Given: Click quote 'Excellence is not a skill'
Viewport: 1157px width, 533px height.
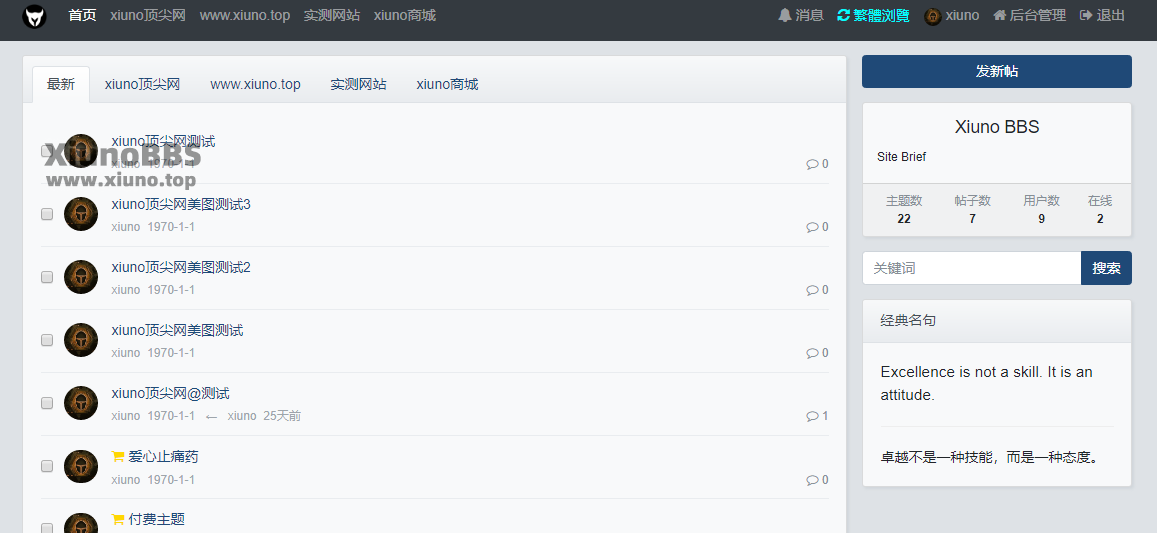Looking at the screenshot, I should coord(987,383).
